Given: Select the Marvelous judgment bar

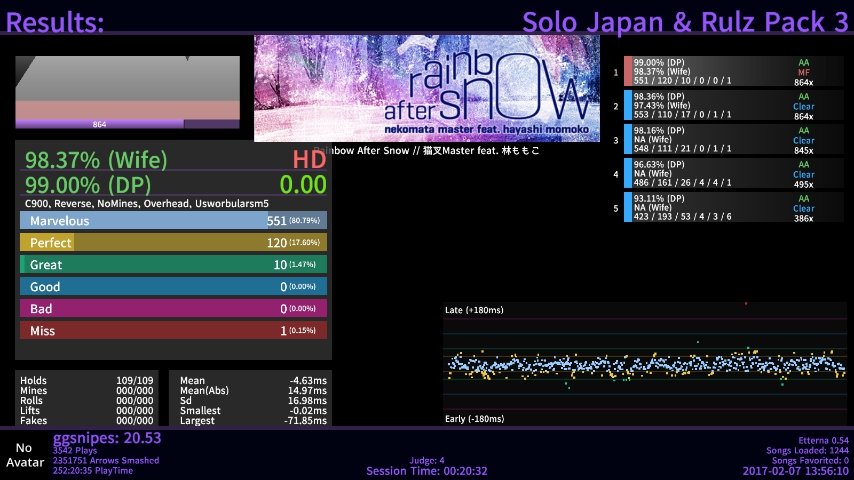Looking at the screenshot, I should pyautogui.click(x=173, y=220).
